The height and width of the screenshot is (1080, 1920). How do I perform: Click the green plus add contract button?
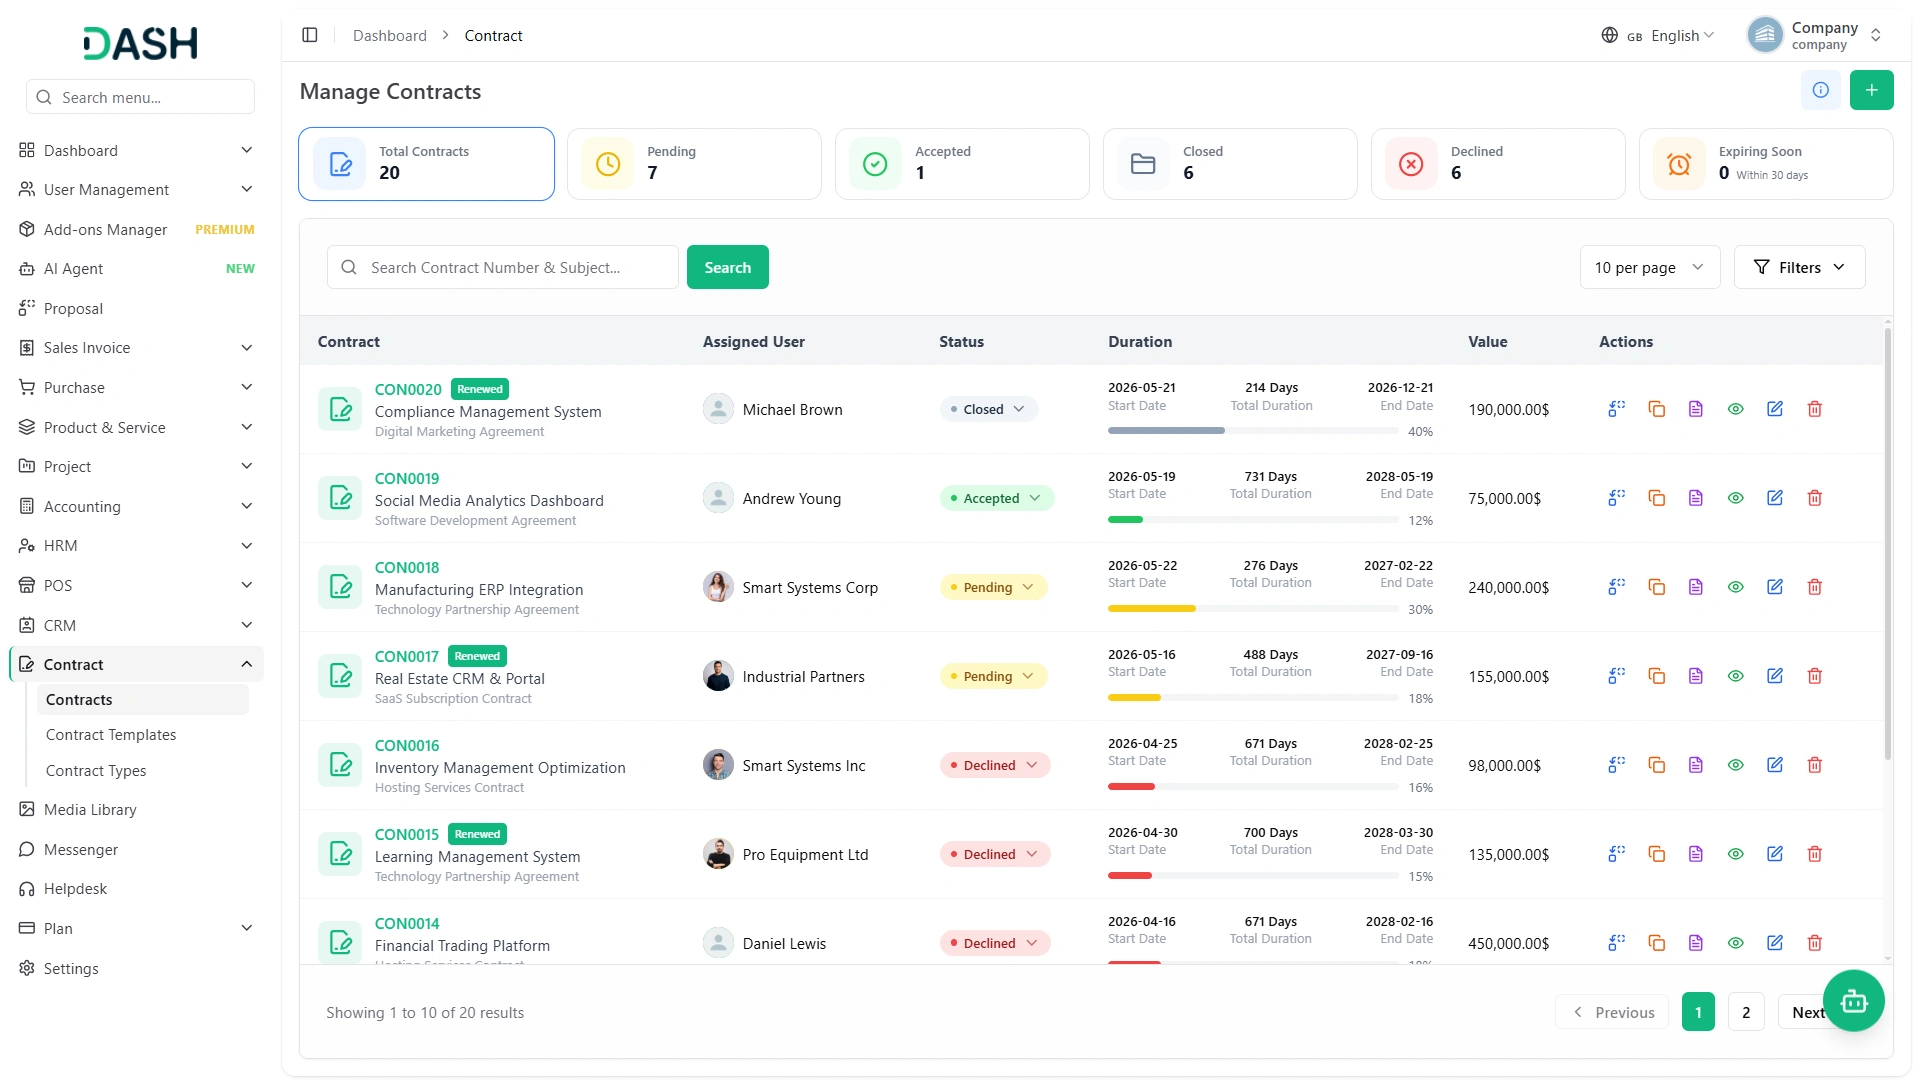[1871, 90]
